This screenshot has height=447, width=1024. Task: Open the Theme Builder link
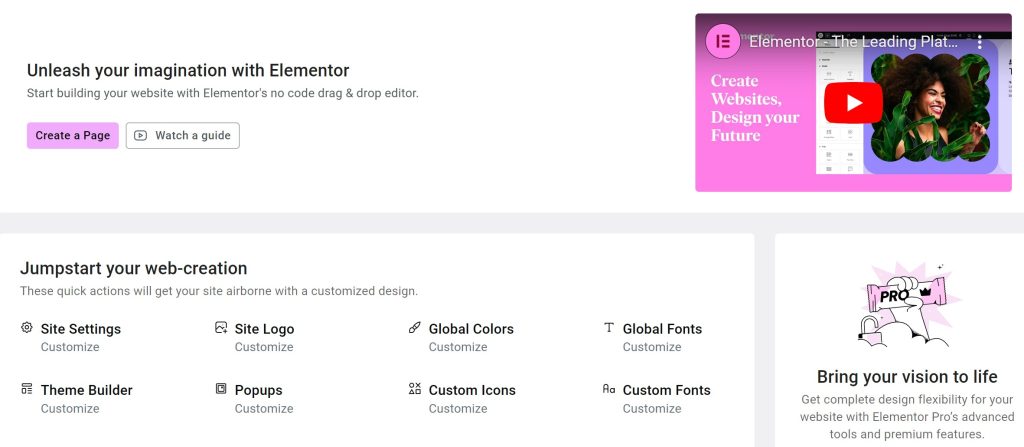[x=86, y=390]
